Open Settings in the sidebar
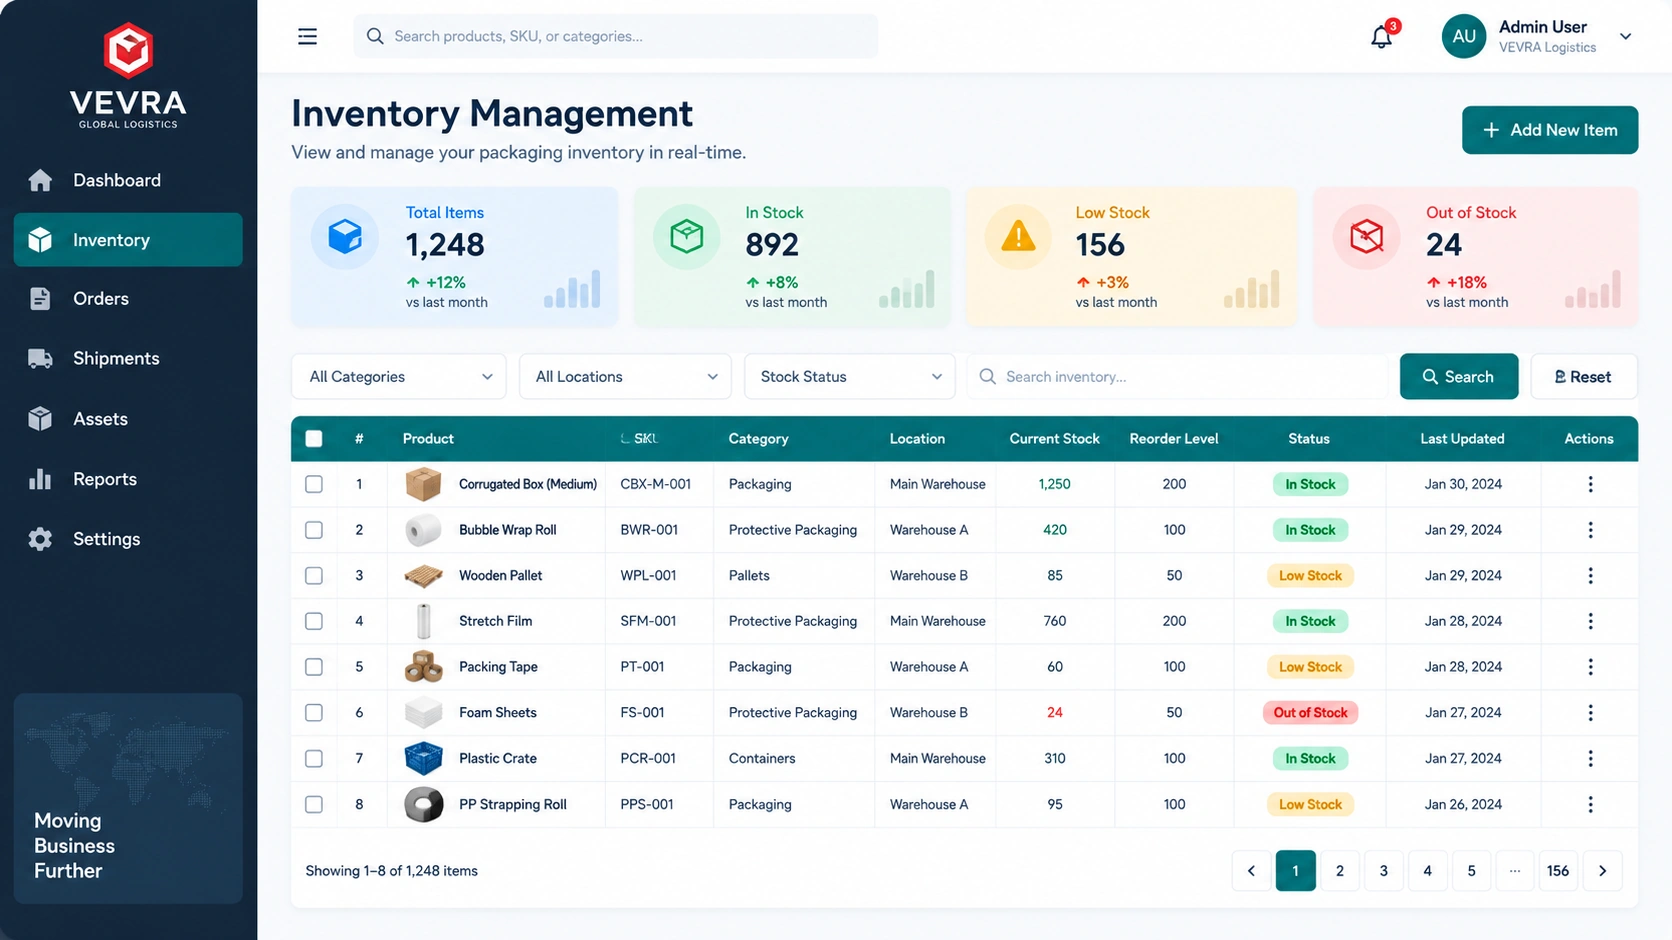Viewport: 1672px width, 940px height. (128, 539)
